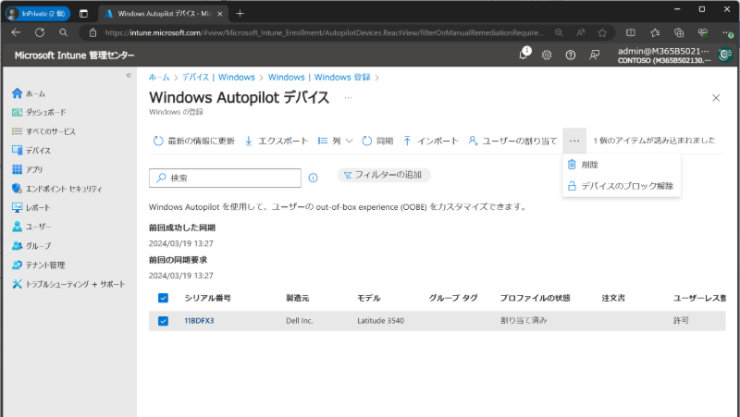Open the help question mark icon

click(x=571, y=55)
